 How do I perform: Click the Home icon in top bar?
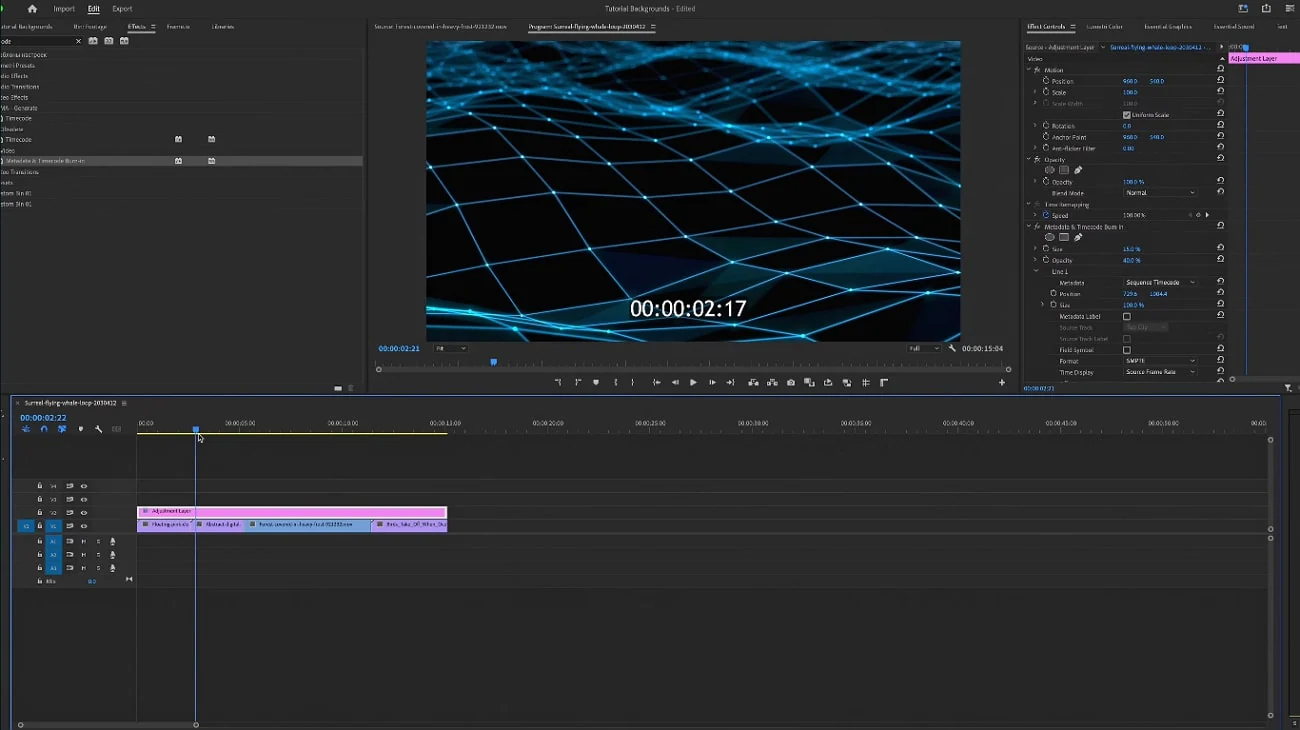(32, 8)
